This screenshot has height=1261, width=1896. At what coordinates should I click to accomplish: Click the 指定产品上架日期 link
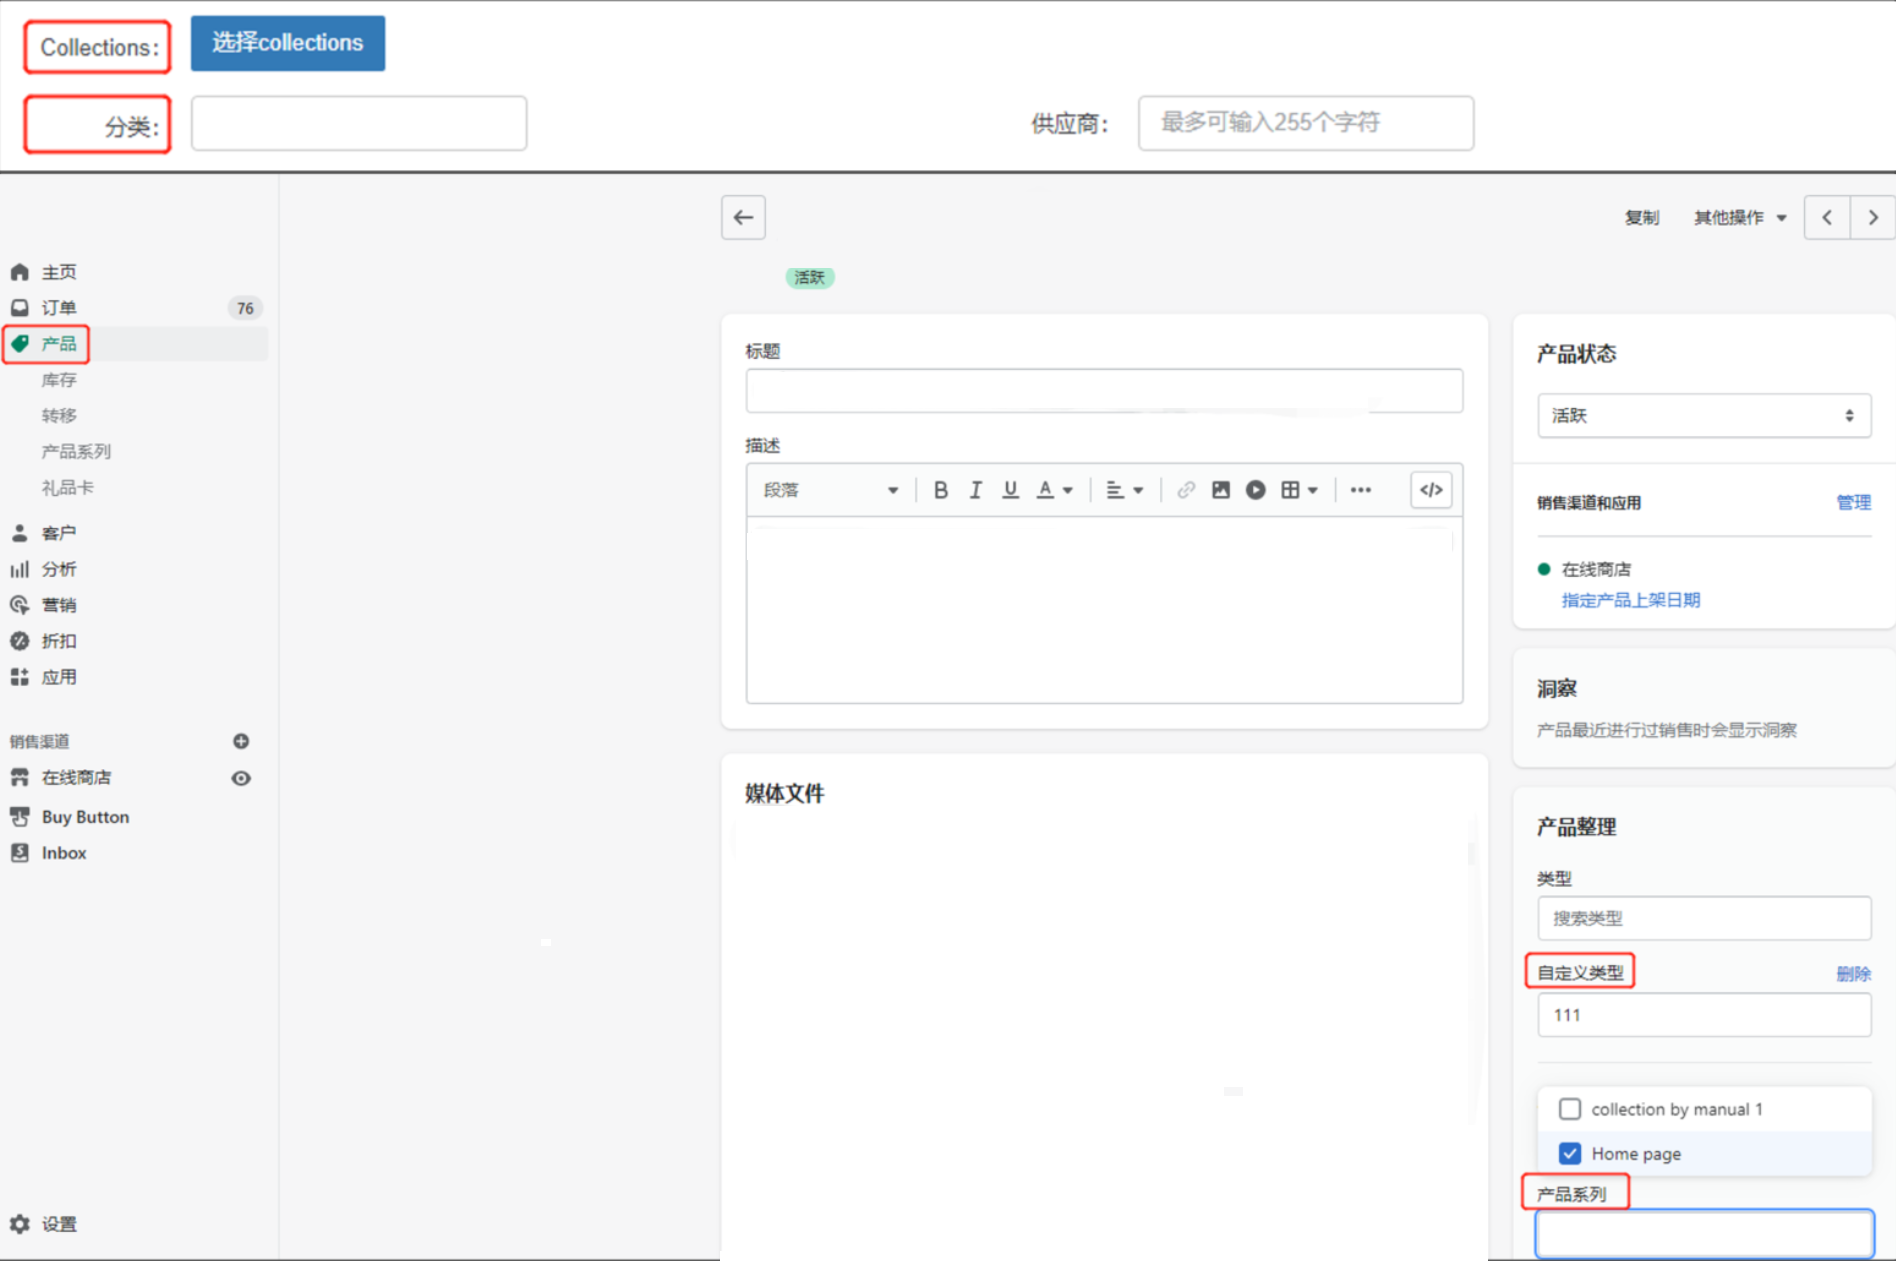tap(1630, 600)
